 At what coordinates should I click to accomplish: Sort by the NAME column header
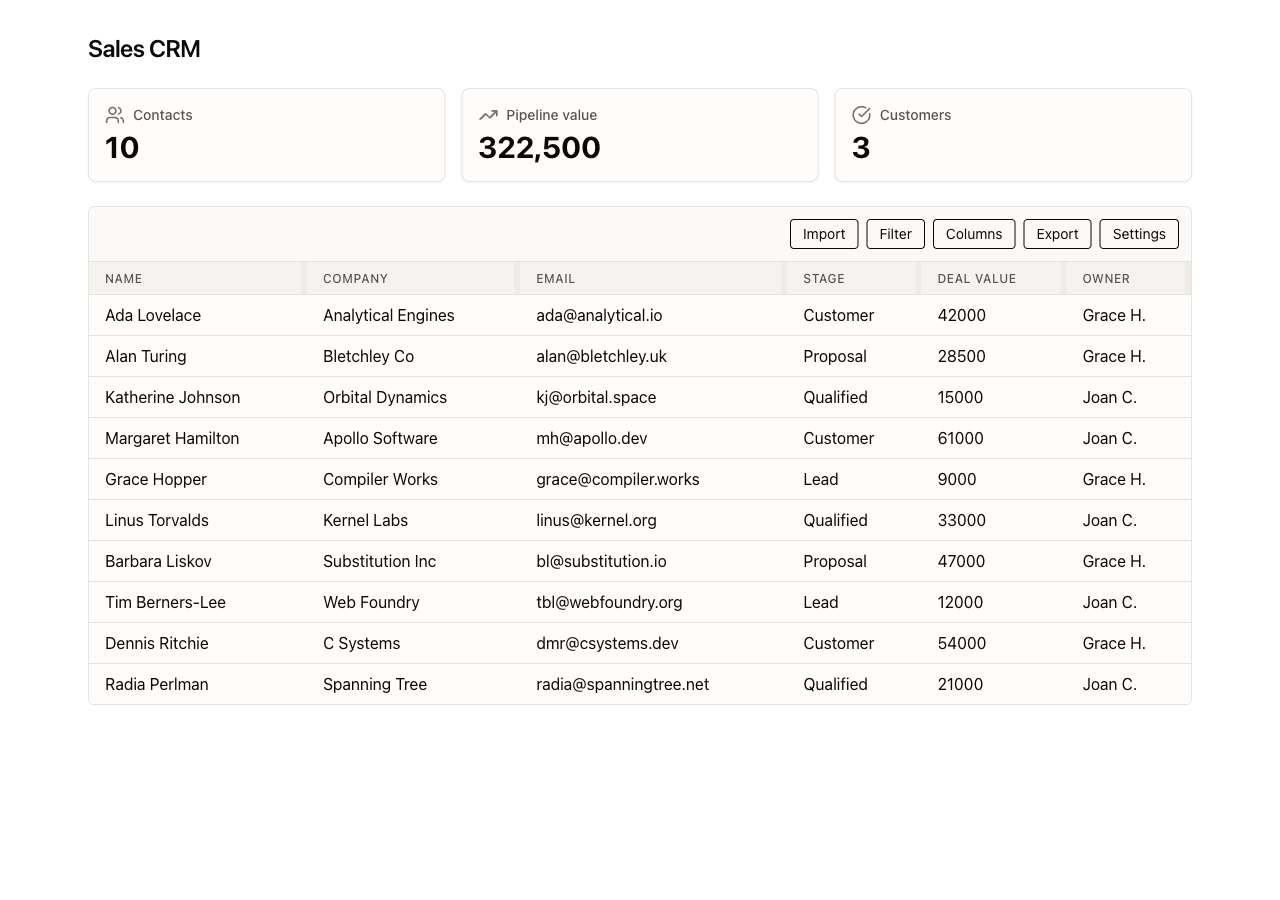(196, 279)
